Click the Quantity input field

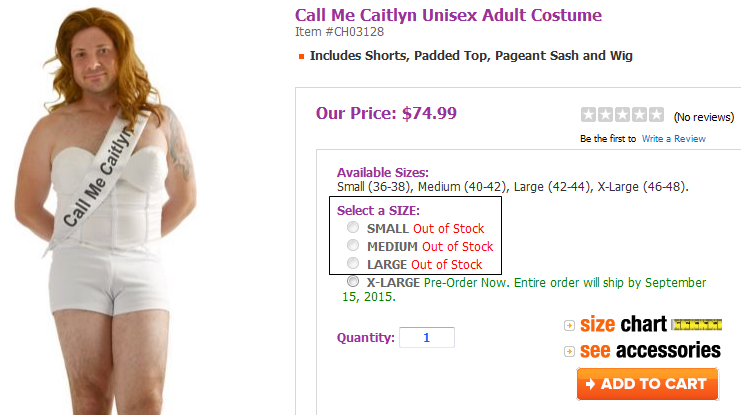(426, 338)
